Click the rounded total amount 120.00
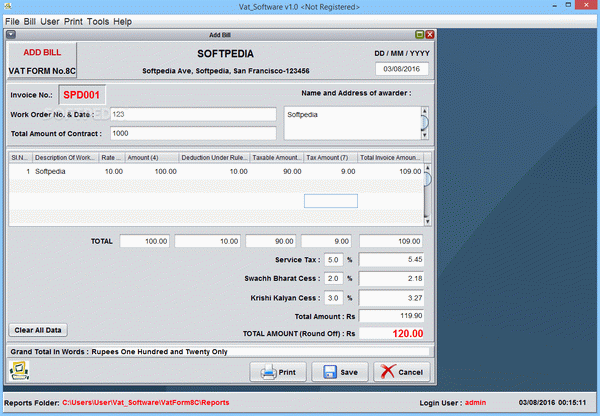 [x=391, y=333]
